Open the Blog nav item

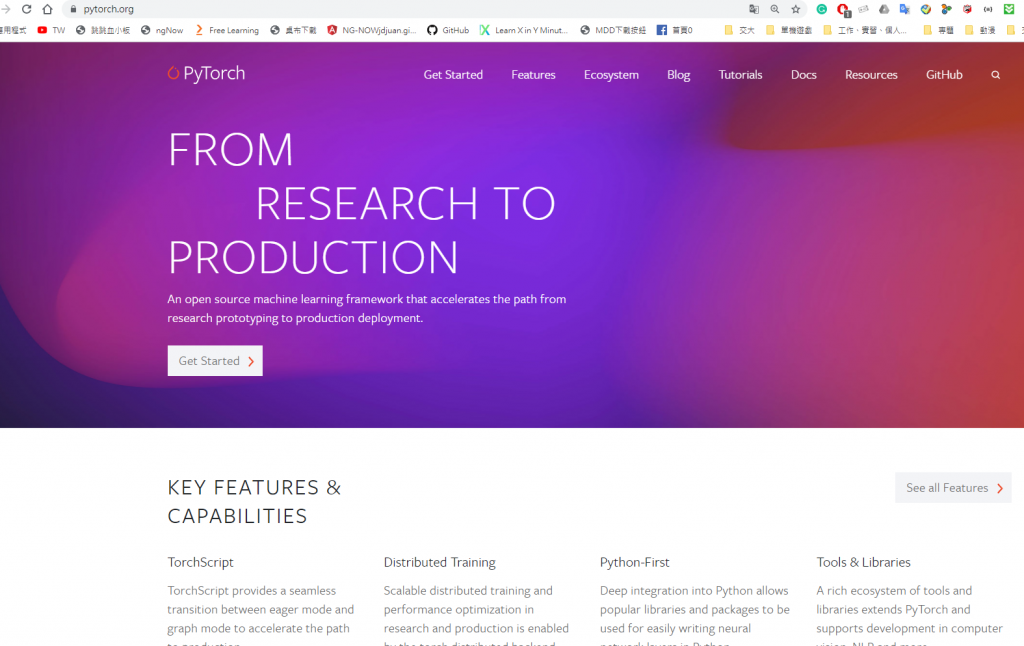point(679,74)
